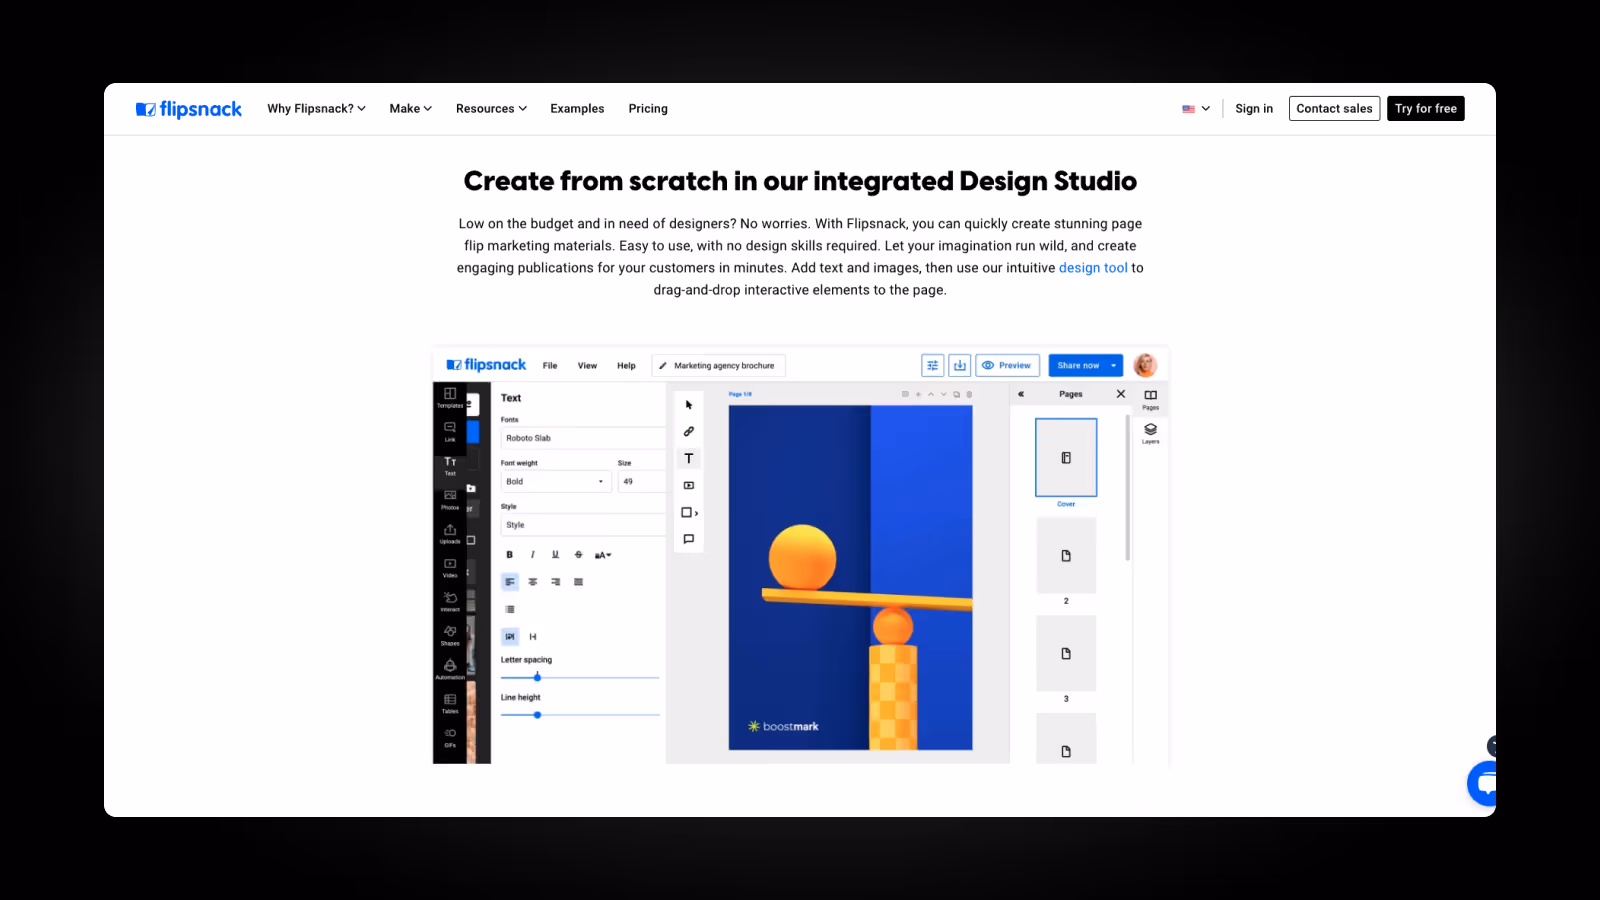Click the Try for free button
Screen dimensions: 1600x900
[x=1426, y=109]
